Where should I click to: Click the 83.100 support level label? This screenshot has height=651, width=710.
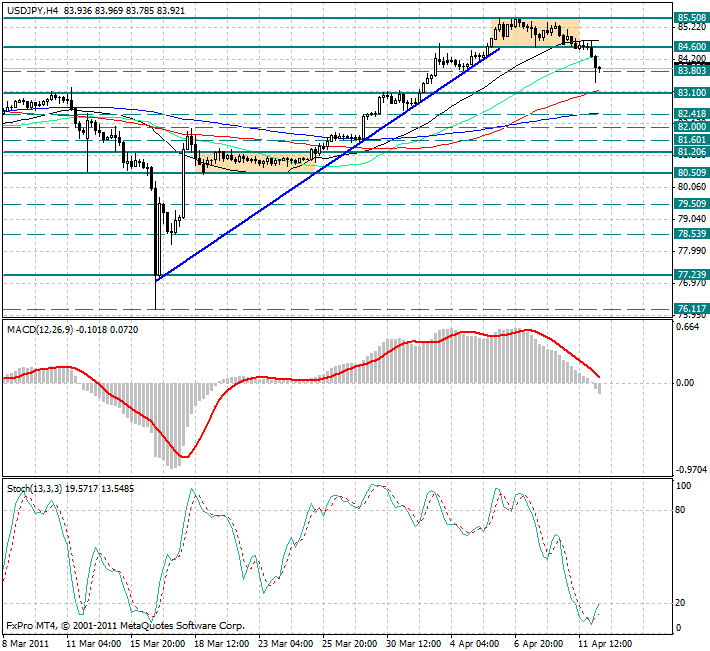pos(691,93)
